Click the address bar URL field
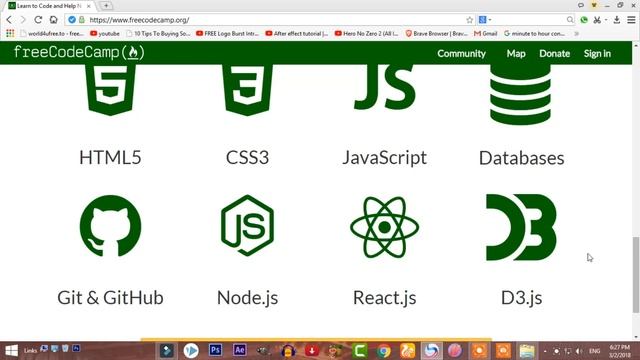This screenshot has height=360, width=640. tap(269, 20)
